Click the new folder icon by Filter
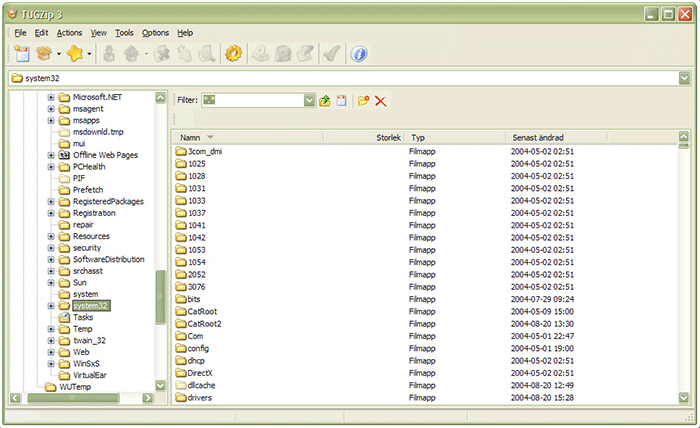700x428 pixels. click(x=363, y=101)
